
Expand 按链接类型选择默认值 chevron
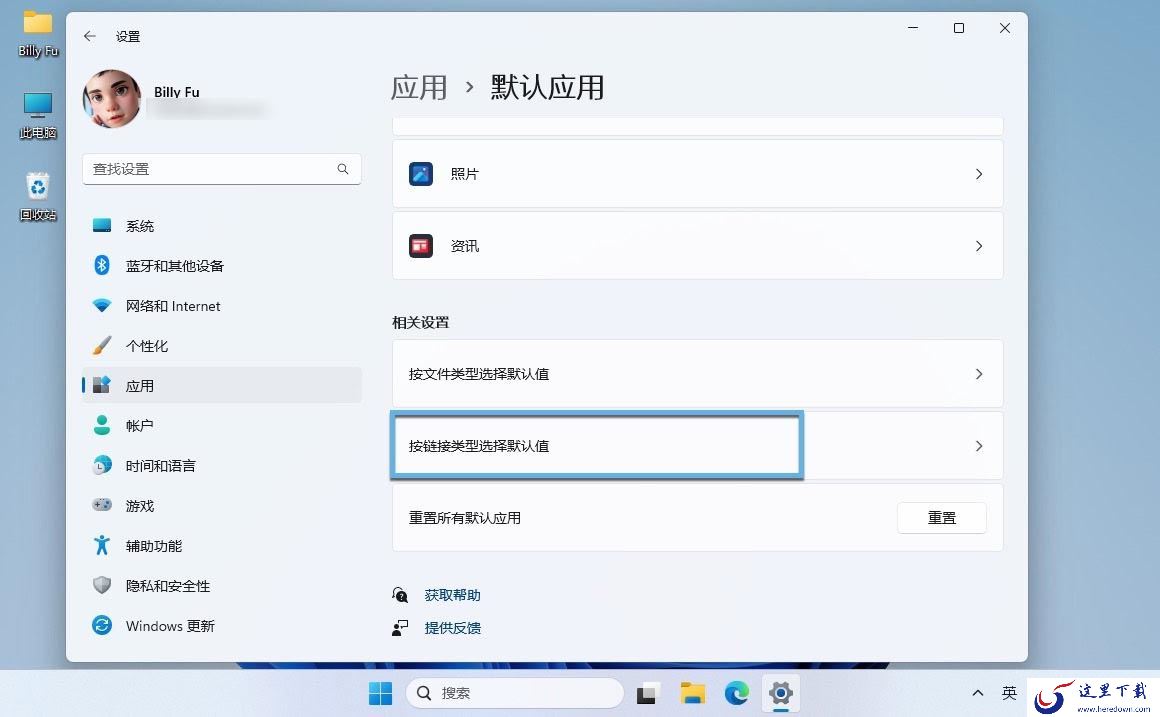click(x=979, y=445)
